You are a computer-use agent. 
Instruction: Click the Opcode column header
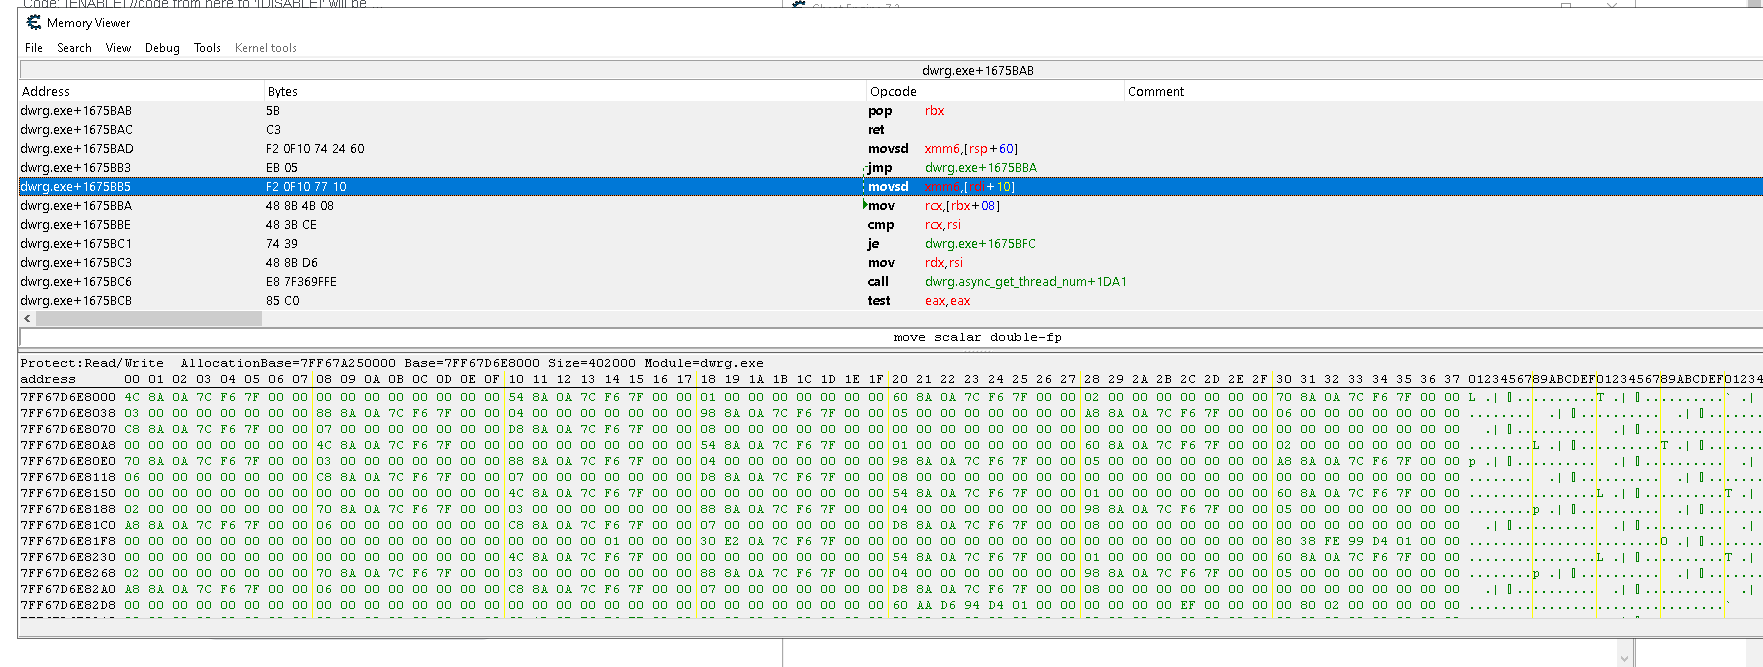[995, 91]
